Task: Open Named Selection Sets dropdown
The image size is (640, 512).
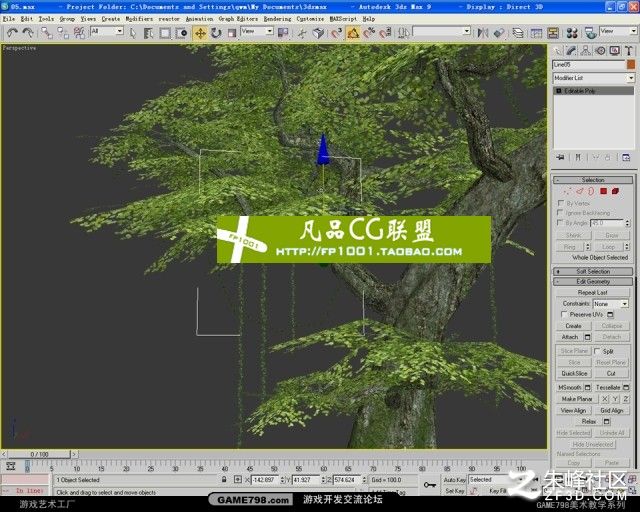Action: click(442, 31)
